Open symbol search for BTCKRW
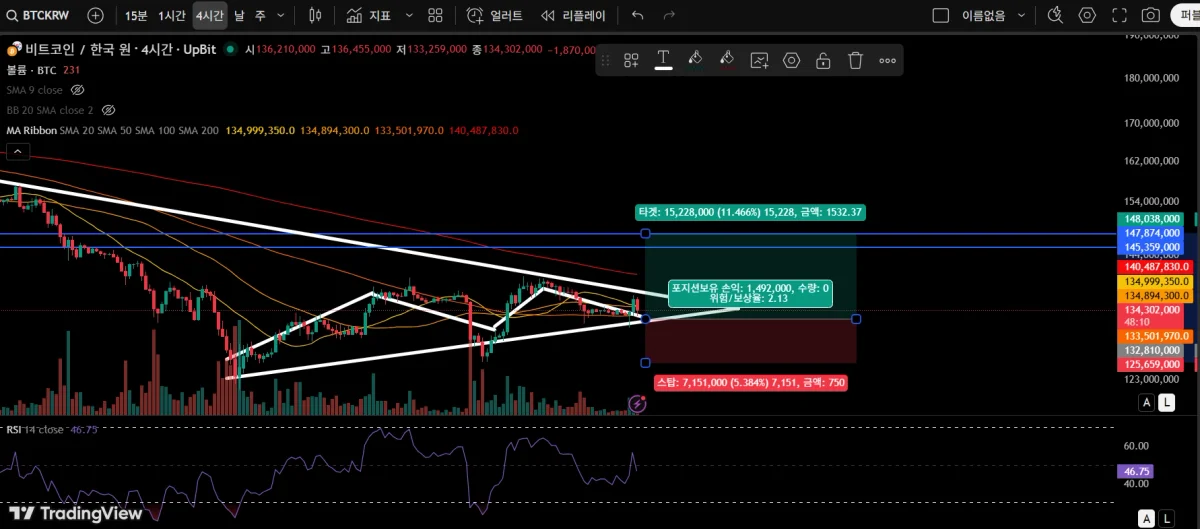 [x=40, y=15]
